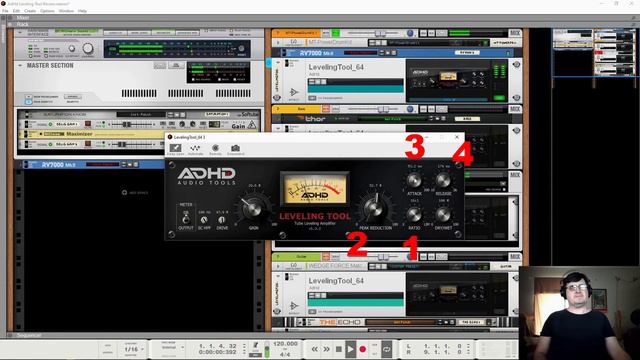Click MIX button on Guitar channel

click(x=515, y=257)
